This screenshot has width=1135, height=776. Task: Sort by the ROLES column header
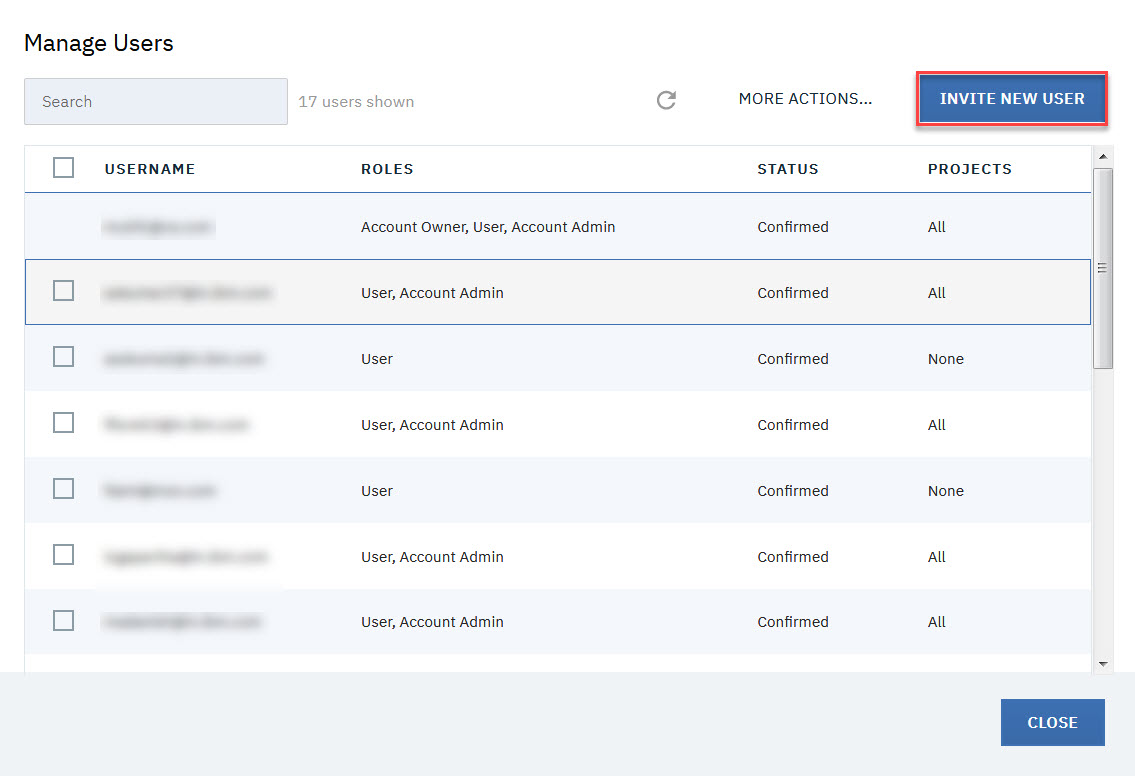tap(387, 169)
